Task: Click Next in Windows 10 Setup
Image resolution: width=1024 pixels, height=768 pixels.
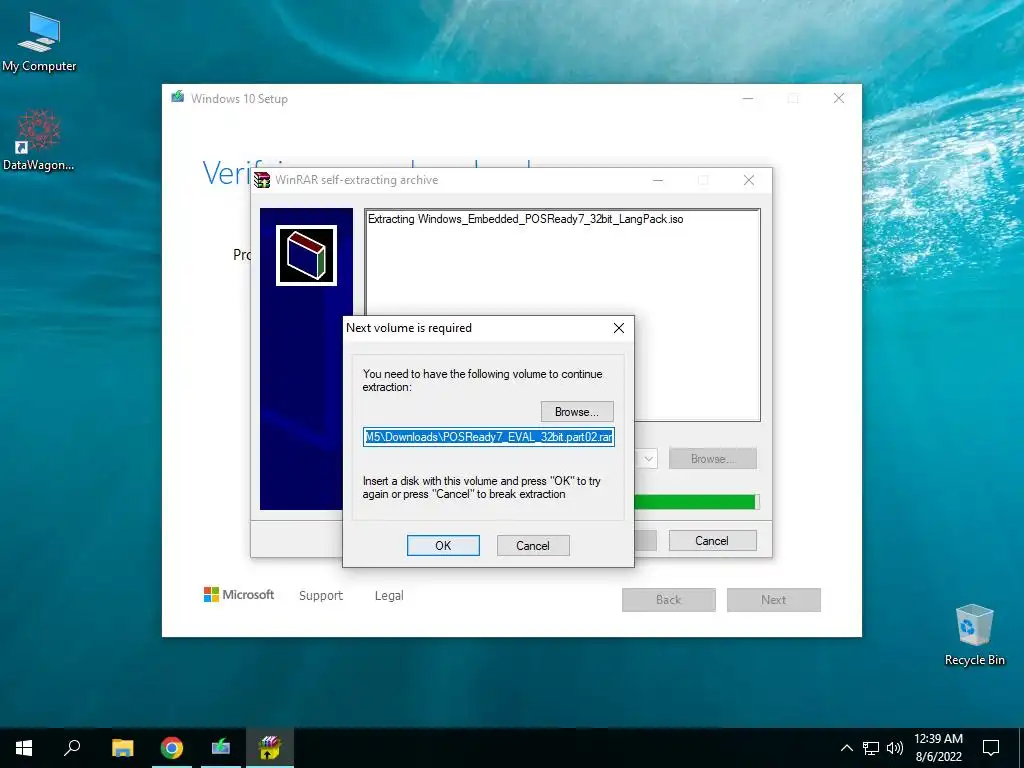Action: [x=773, y=600]
